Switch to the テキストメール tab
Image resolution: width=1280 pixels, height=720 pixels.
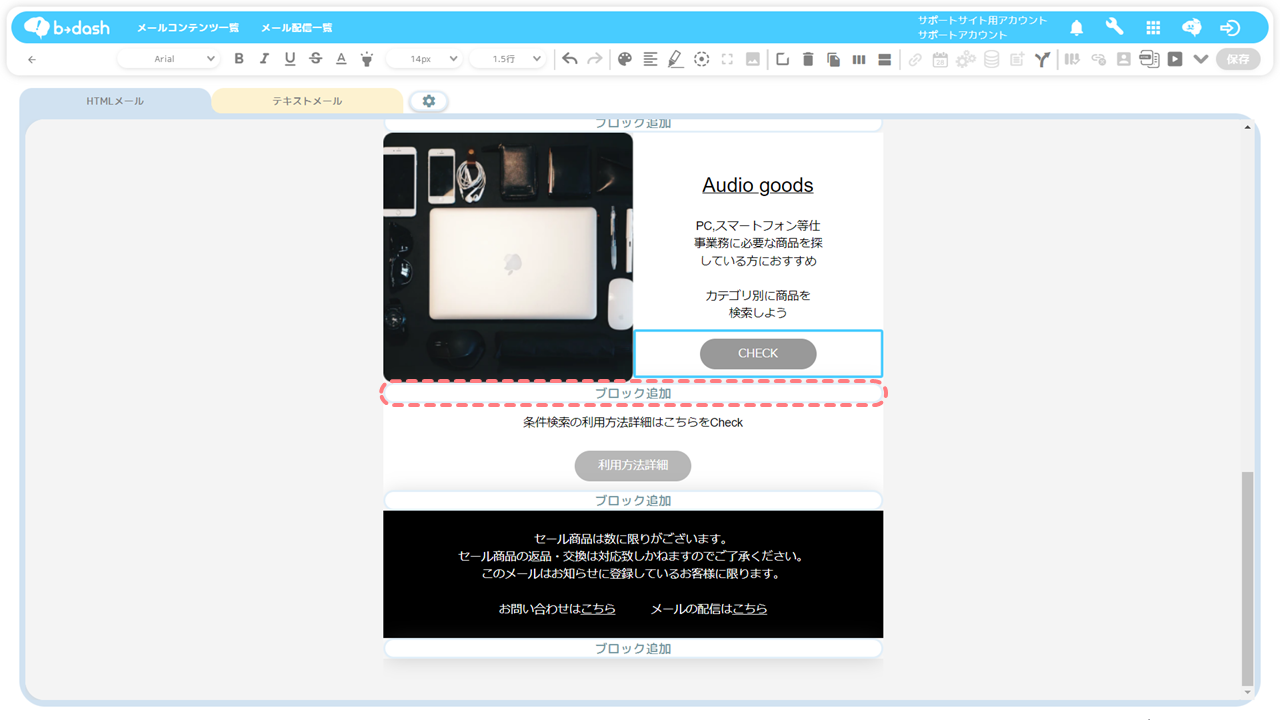(307, 101)
